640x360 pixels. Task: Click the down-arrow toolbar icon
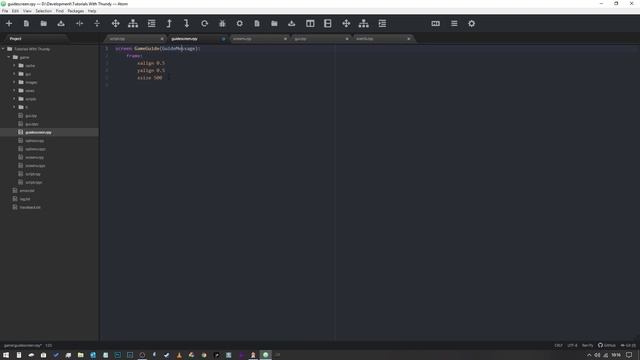tap(187, 24)
